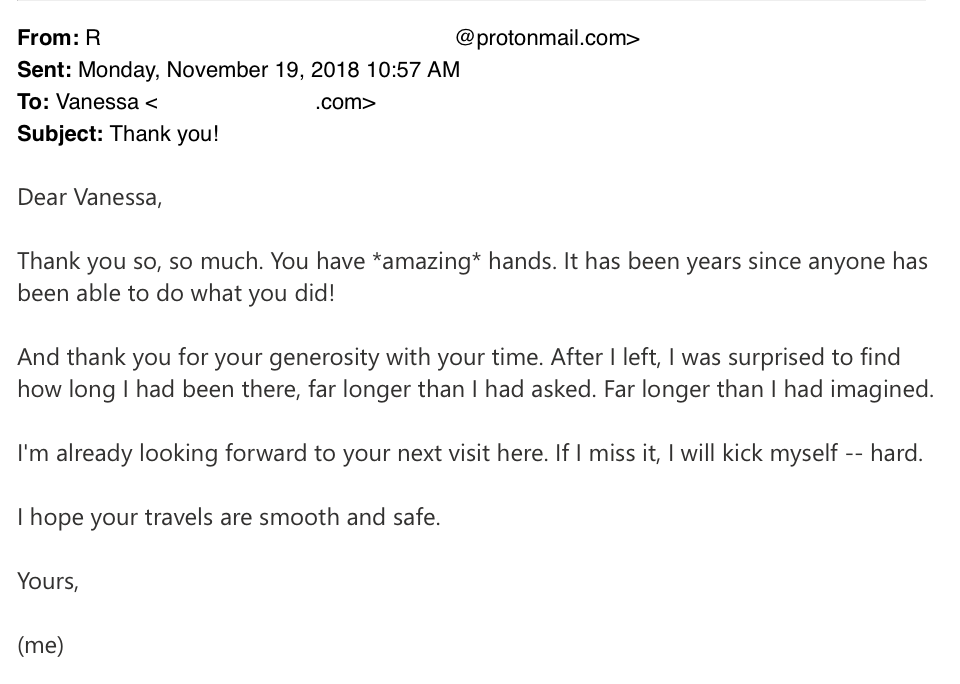Click the phrase Far longer than I had imagined
The height and width of the screenshot is (684, 960).
[x=769, y=389]
